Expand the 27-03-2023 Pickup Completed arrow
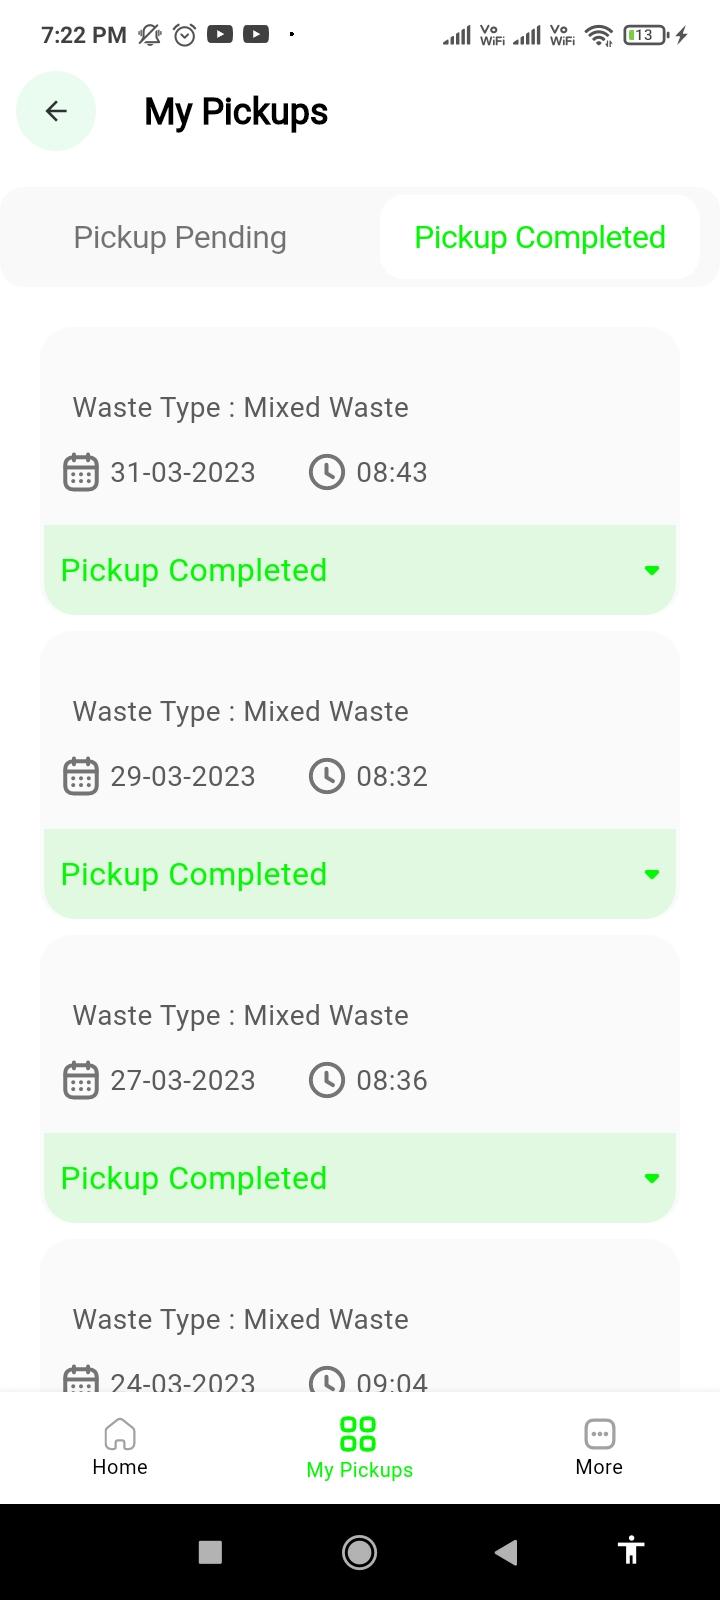The image size is (720, 1600). coord(652,1178)
